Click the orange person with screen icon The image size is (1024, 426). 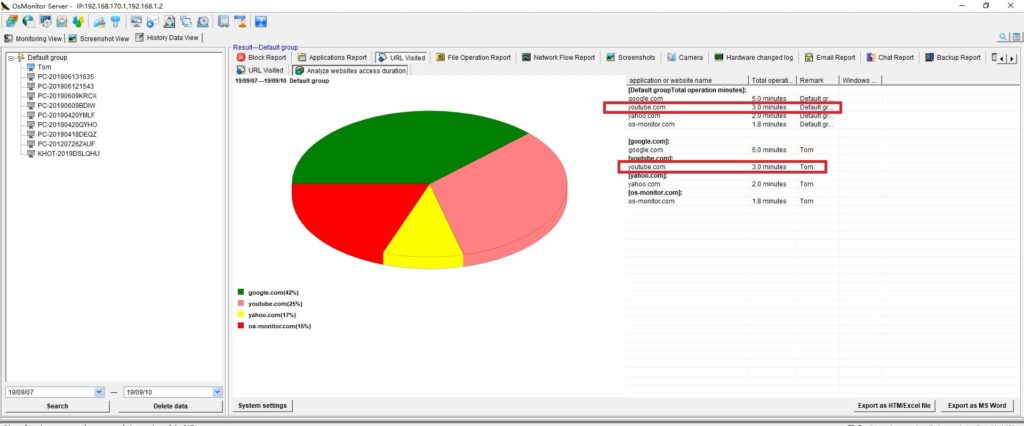coord(240,22)
